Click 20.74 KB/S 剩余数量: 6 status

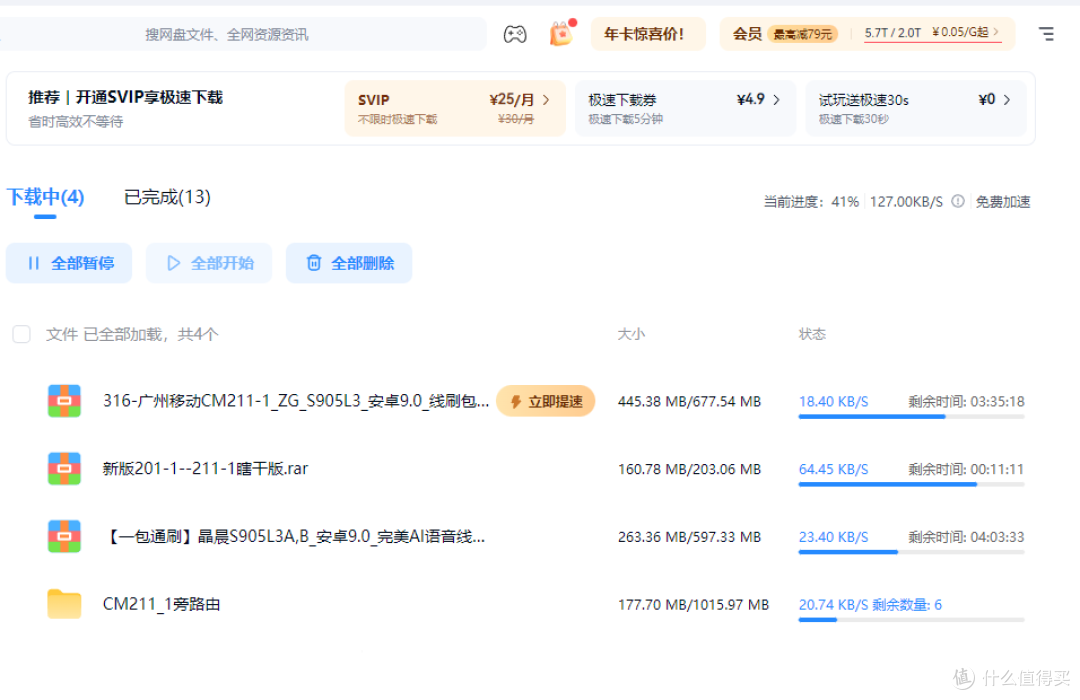pos(870,604)
